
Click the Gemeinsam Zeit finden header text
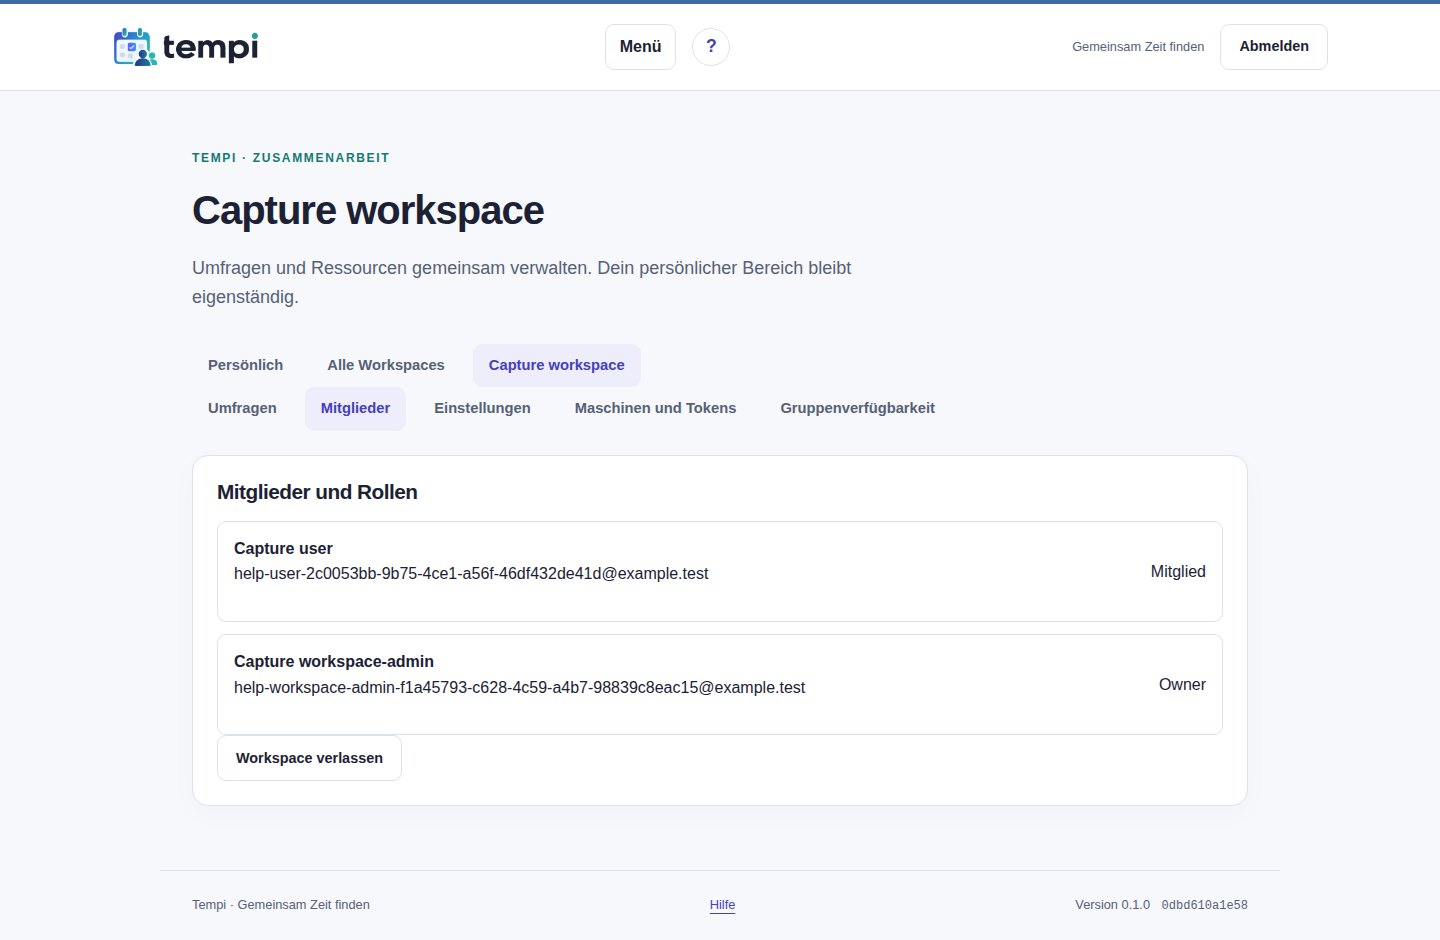tap(1138, 47)
